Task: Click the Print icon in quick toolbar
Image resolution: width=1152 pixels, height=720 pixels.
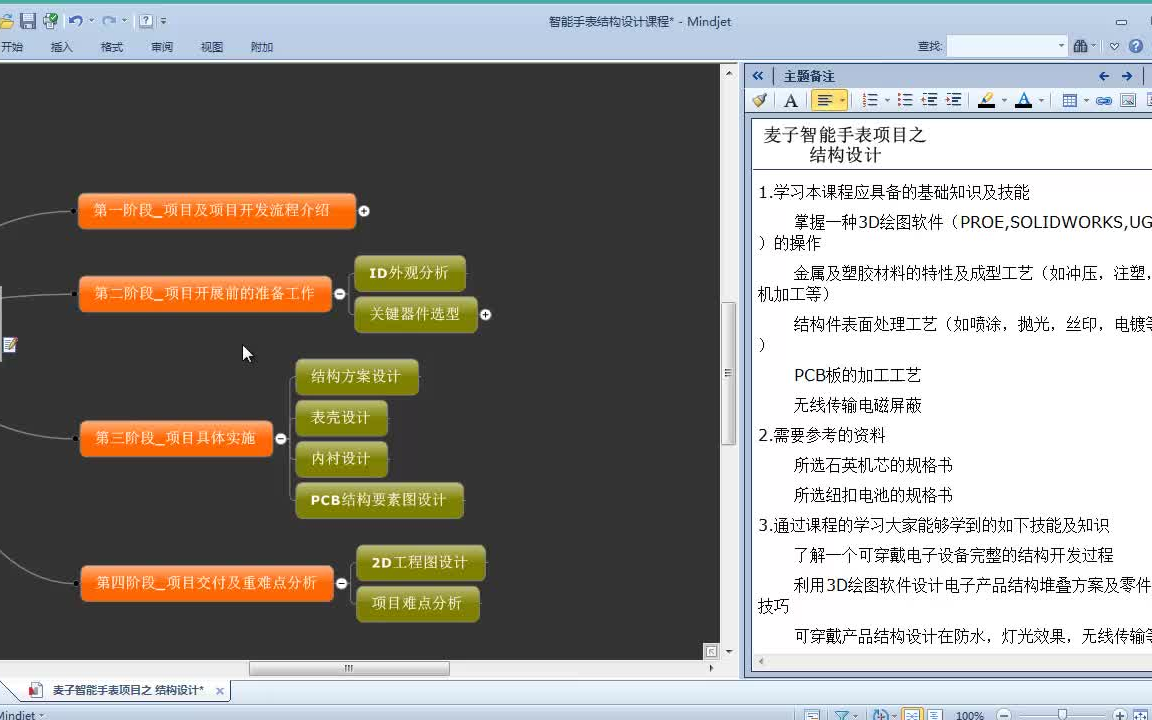Action: point(50,20)
